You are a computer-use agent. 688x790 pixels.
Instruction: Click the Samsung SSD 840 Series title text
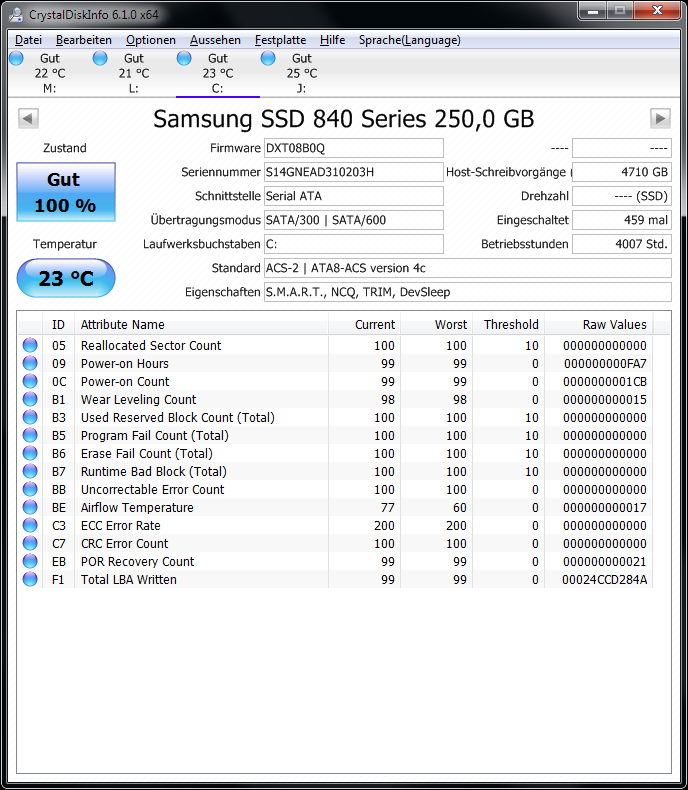(343, 119)
